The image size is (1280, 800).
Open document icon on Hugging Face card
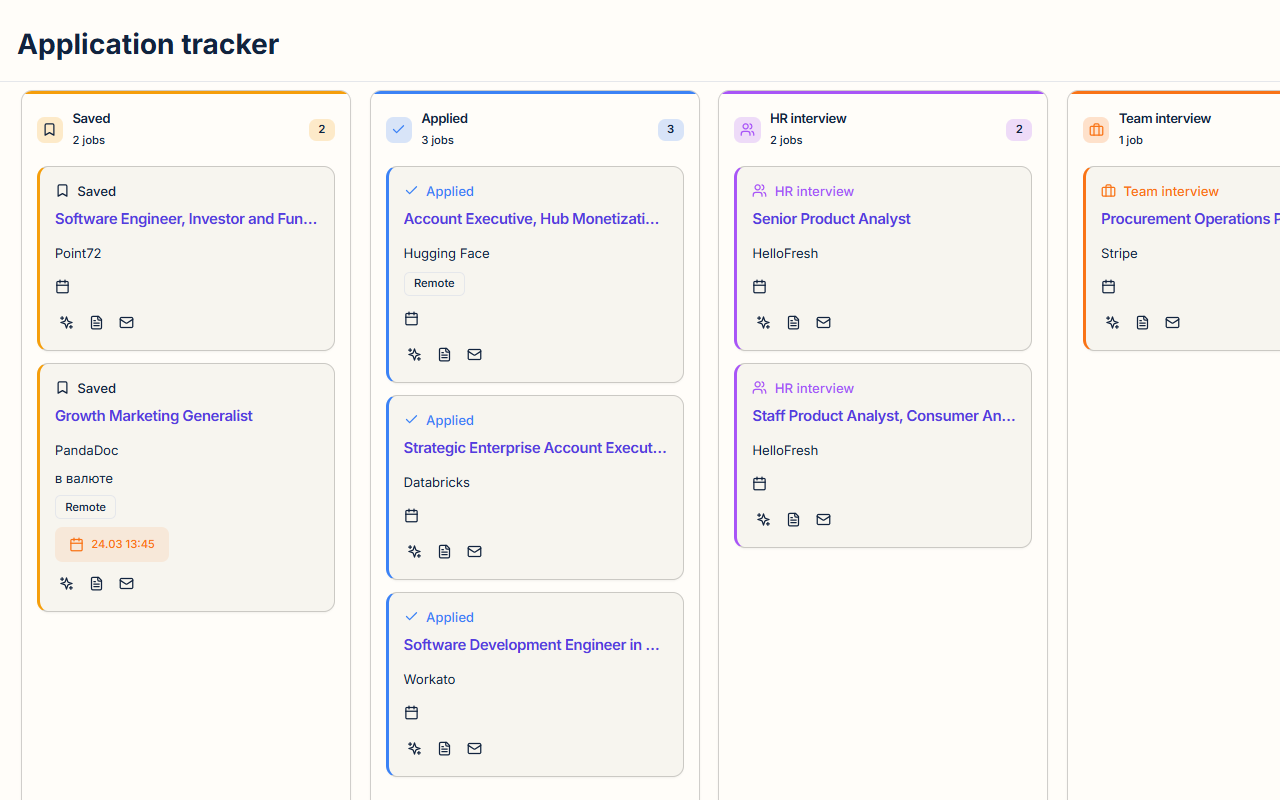(445, 354)
